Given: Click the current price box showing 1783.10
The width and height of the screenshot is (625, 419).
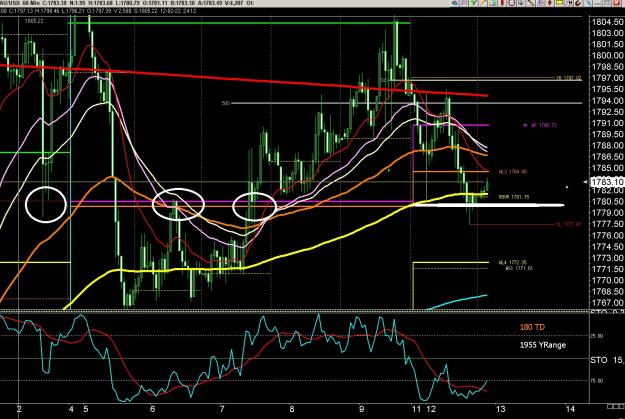Looking at the screenshot, I should pyautogui.click(x=606, y=182).
